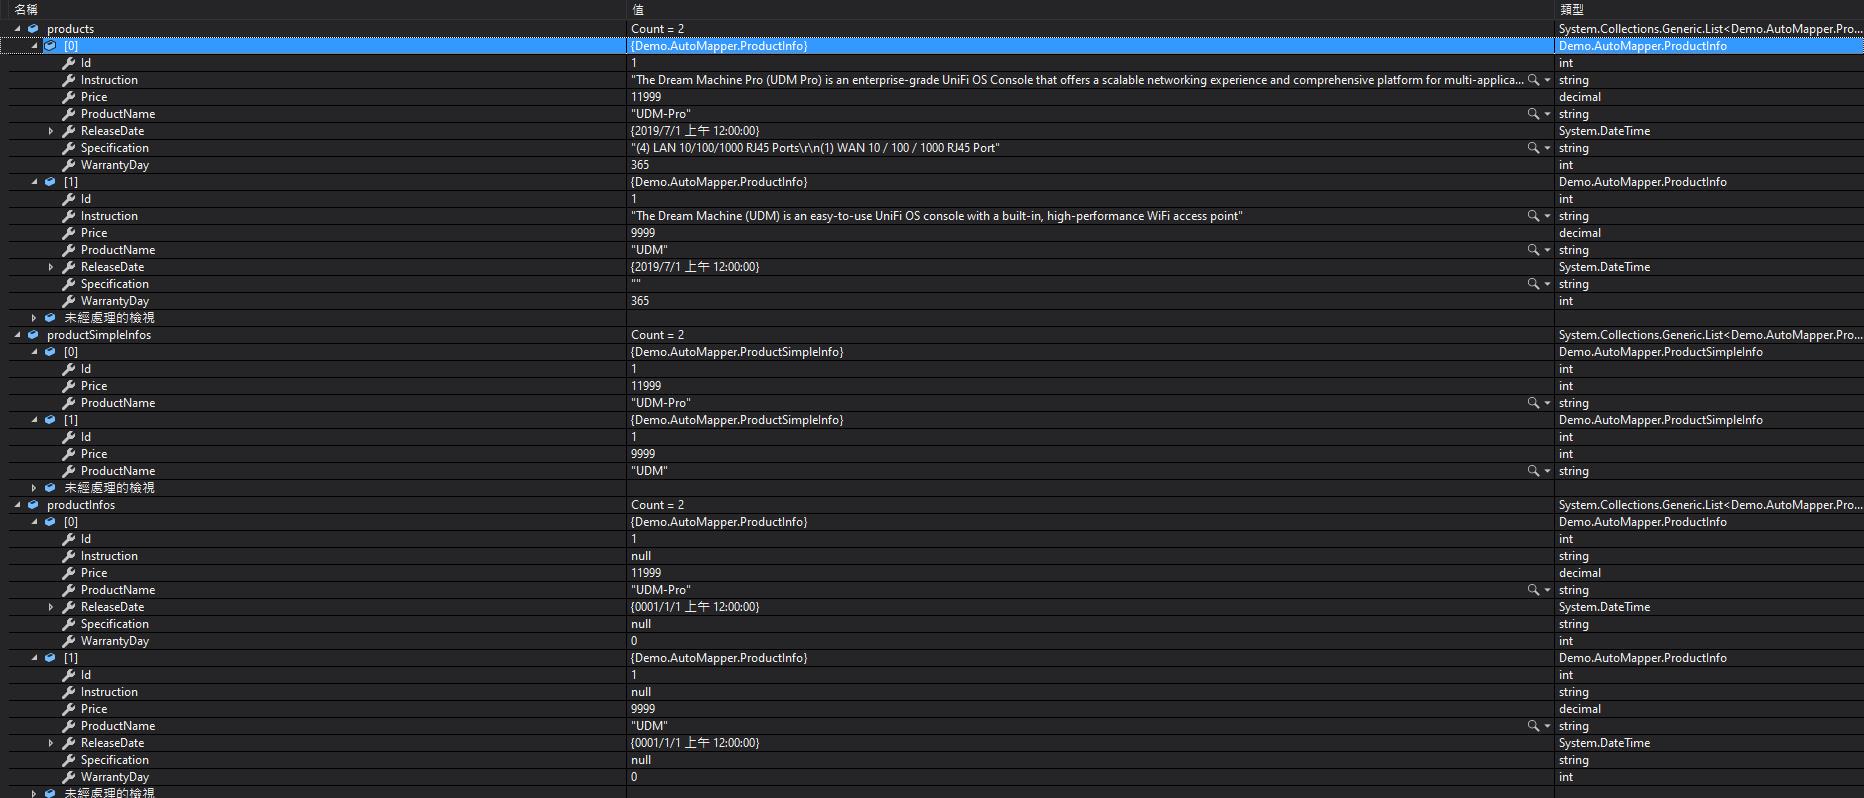Screen dimensions: 1864x798
Task: Open magnifier for the empty Specification string
Action: coord(1533,284)
